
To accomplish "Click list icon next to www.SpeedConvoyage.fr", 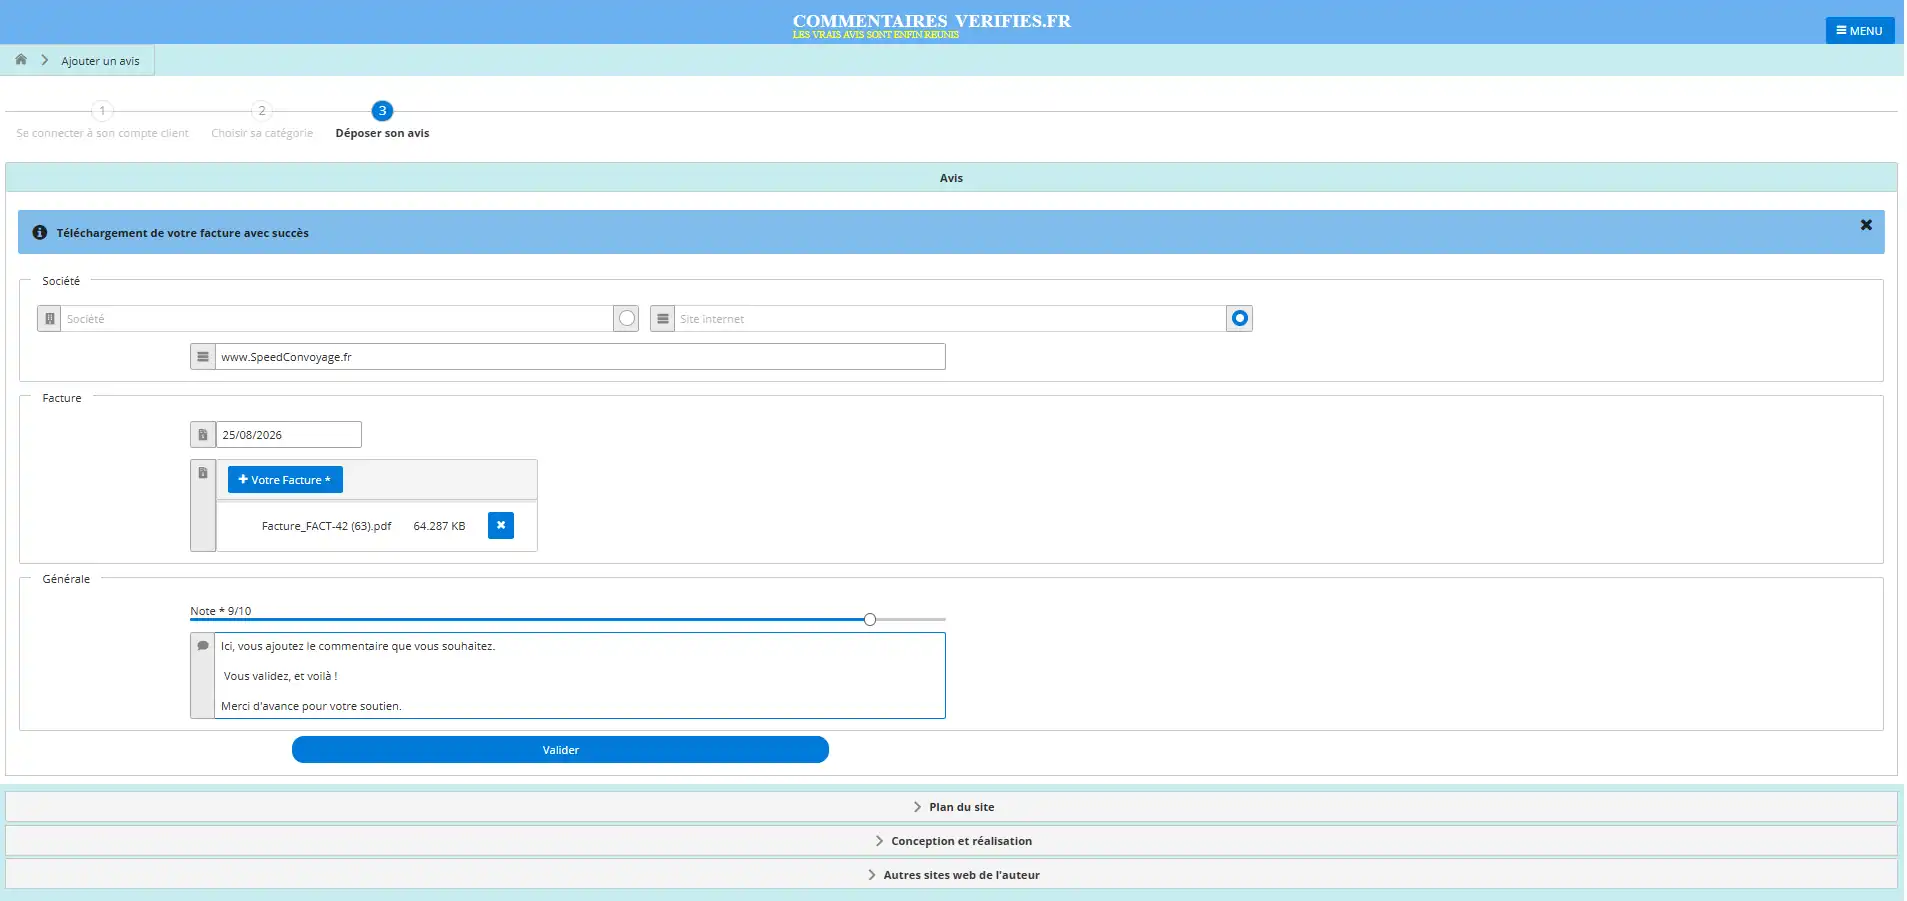I will 203,357.
